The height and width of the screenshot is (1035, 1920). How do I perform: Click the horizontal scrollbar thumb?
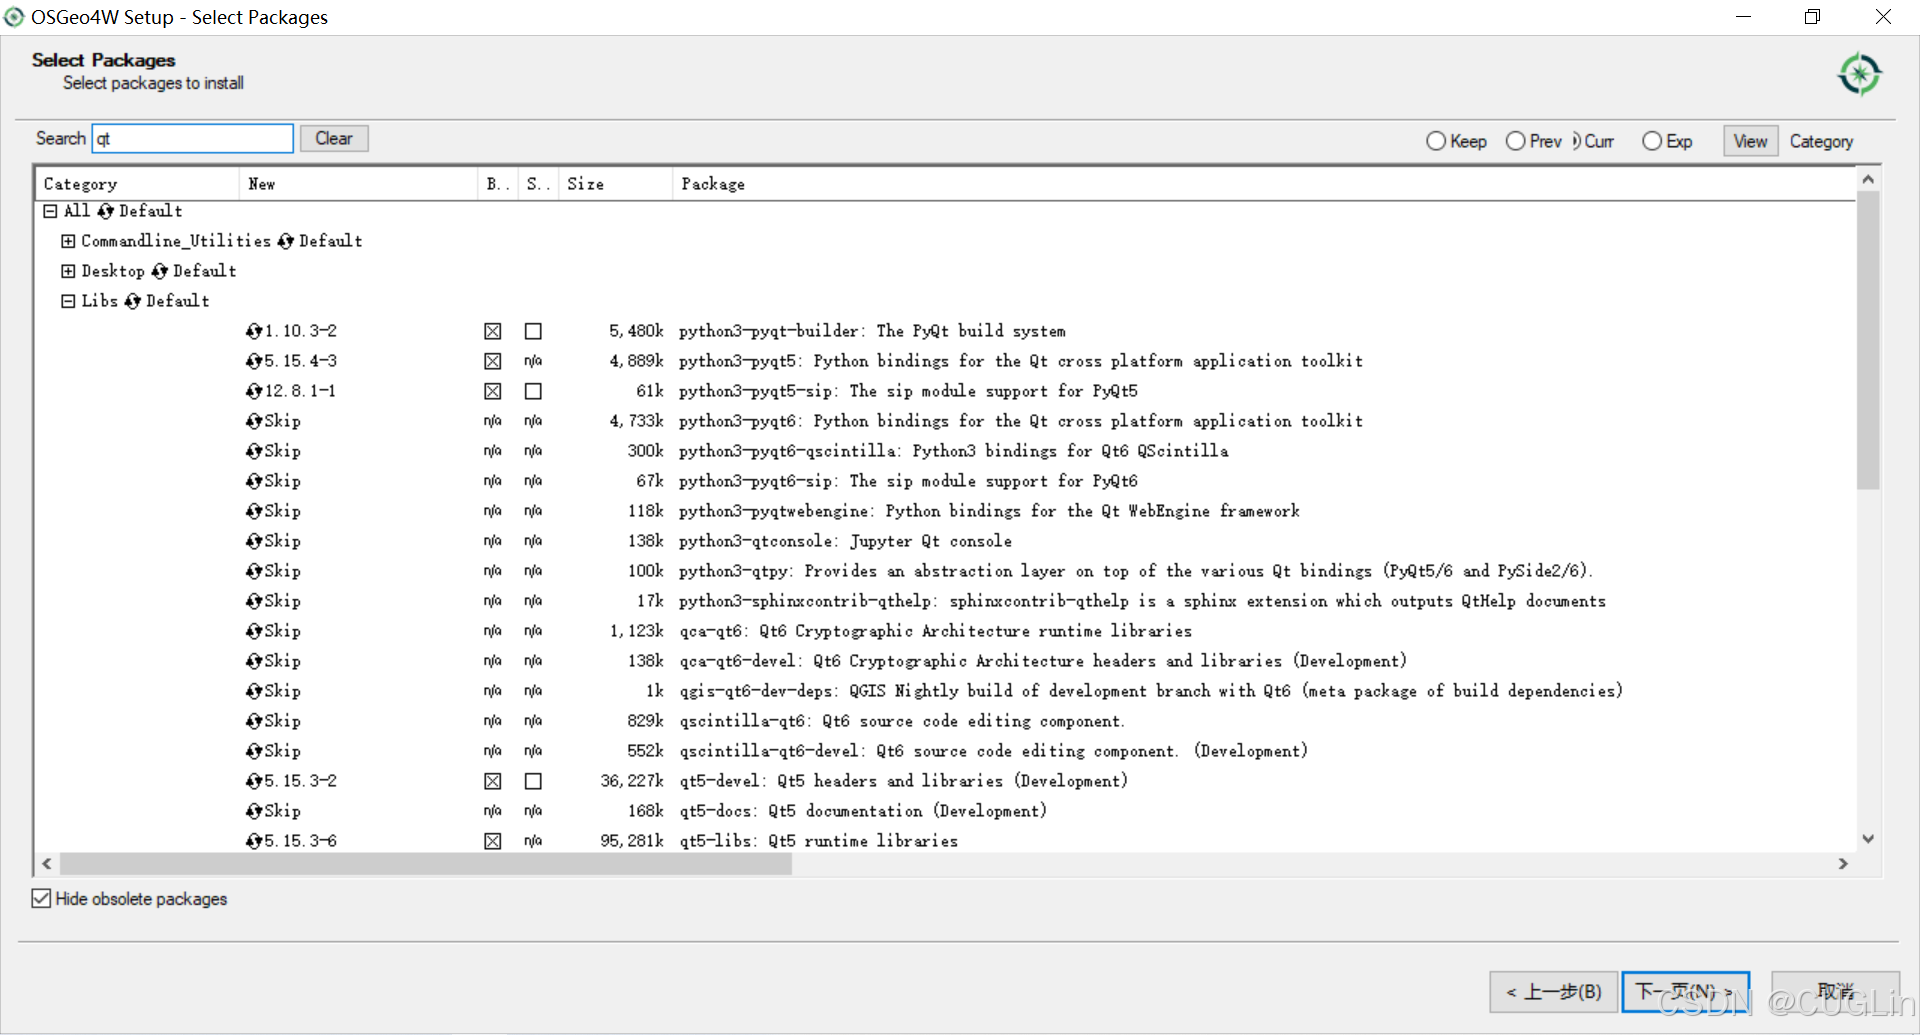[426, 864]
